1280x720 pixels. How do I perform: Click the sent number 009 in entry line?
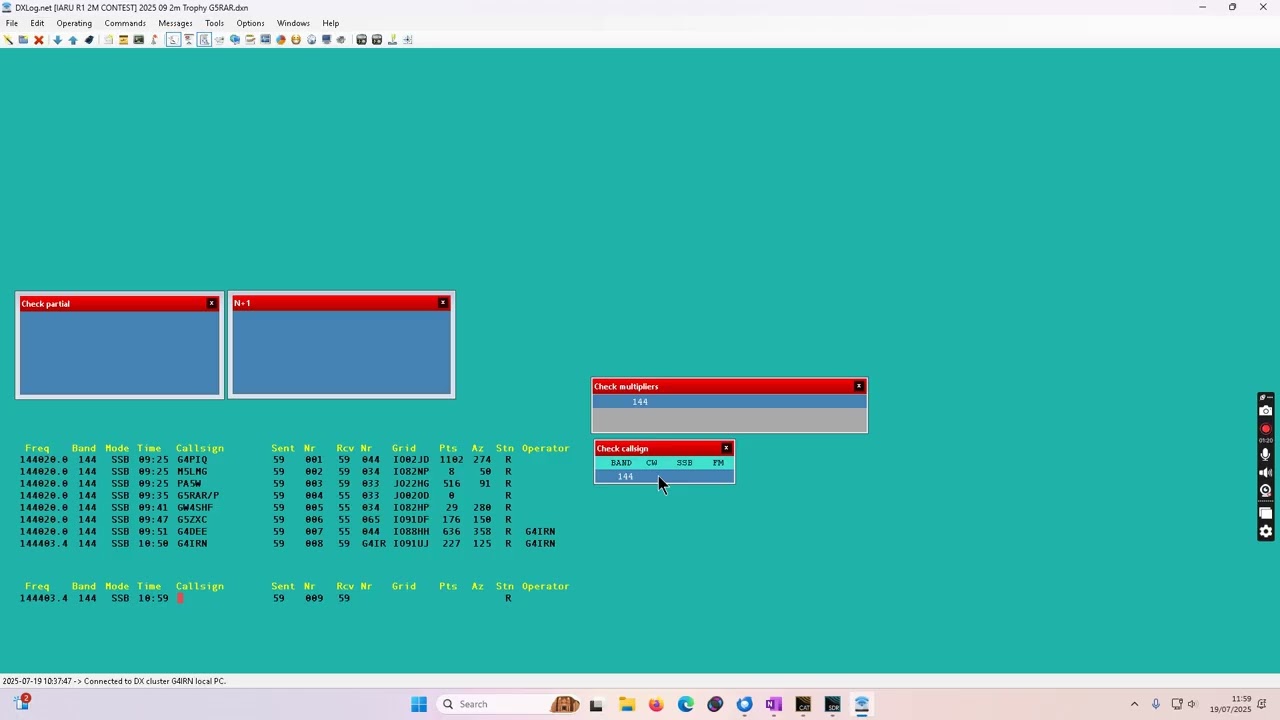click(314, 598)
